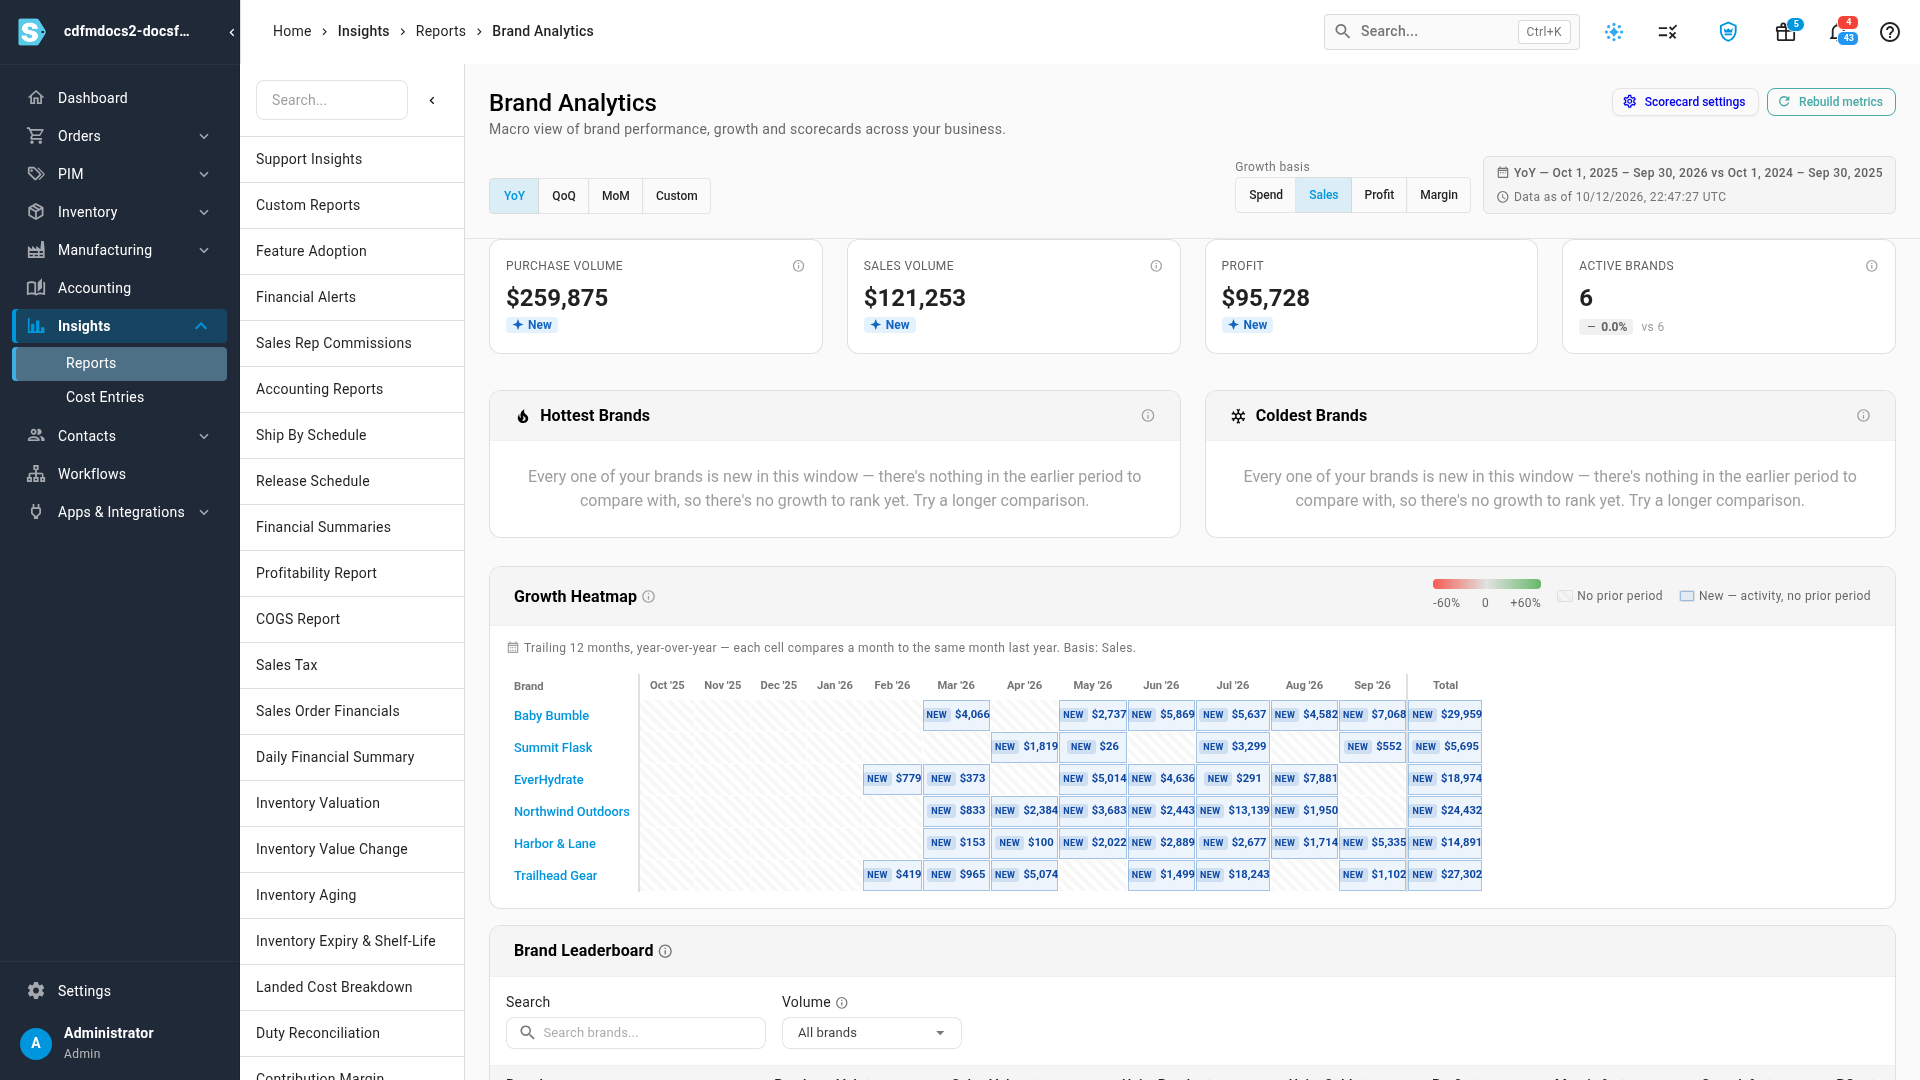Viewport: 1920px width, 1080px height.
Task: Show info for Sales Volume card
Action: tap(1156, 266)
